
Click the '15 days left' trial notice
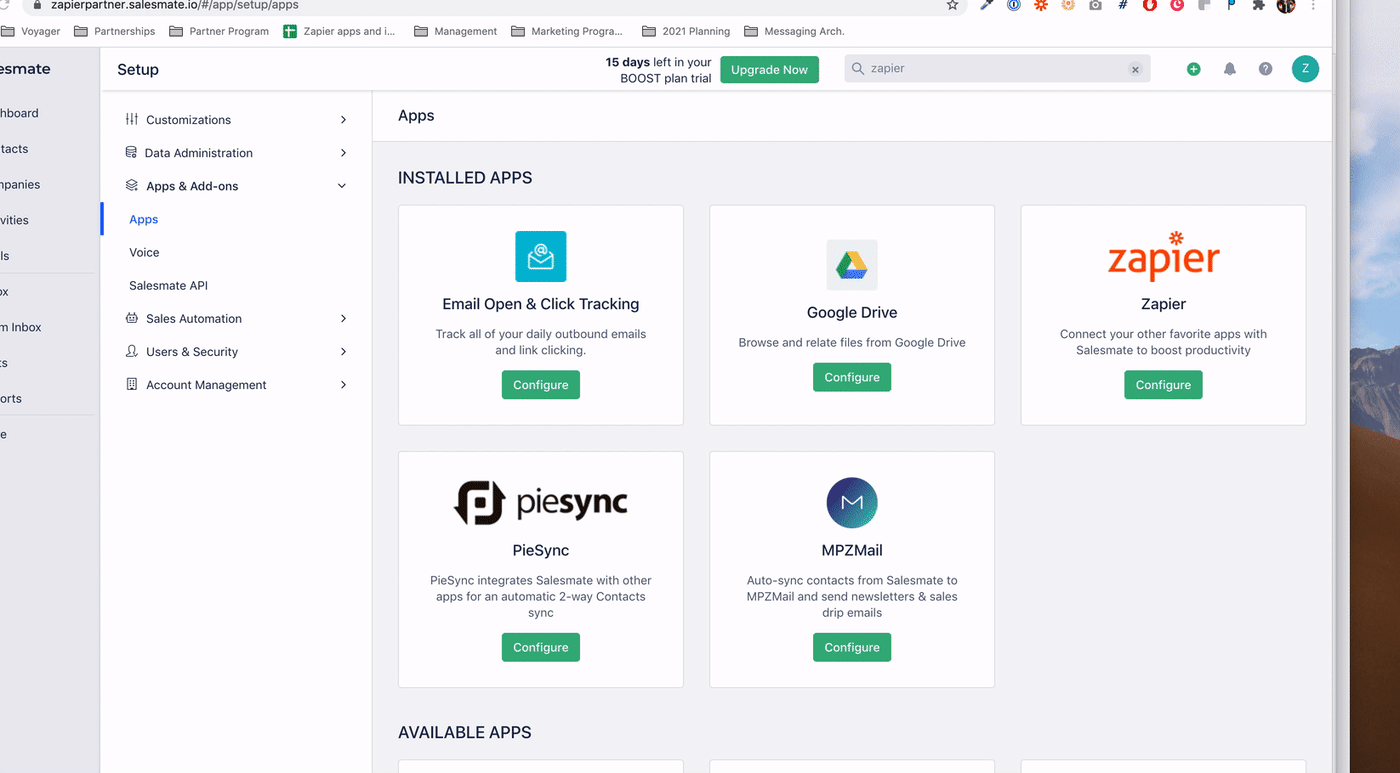659,70
